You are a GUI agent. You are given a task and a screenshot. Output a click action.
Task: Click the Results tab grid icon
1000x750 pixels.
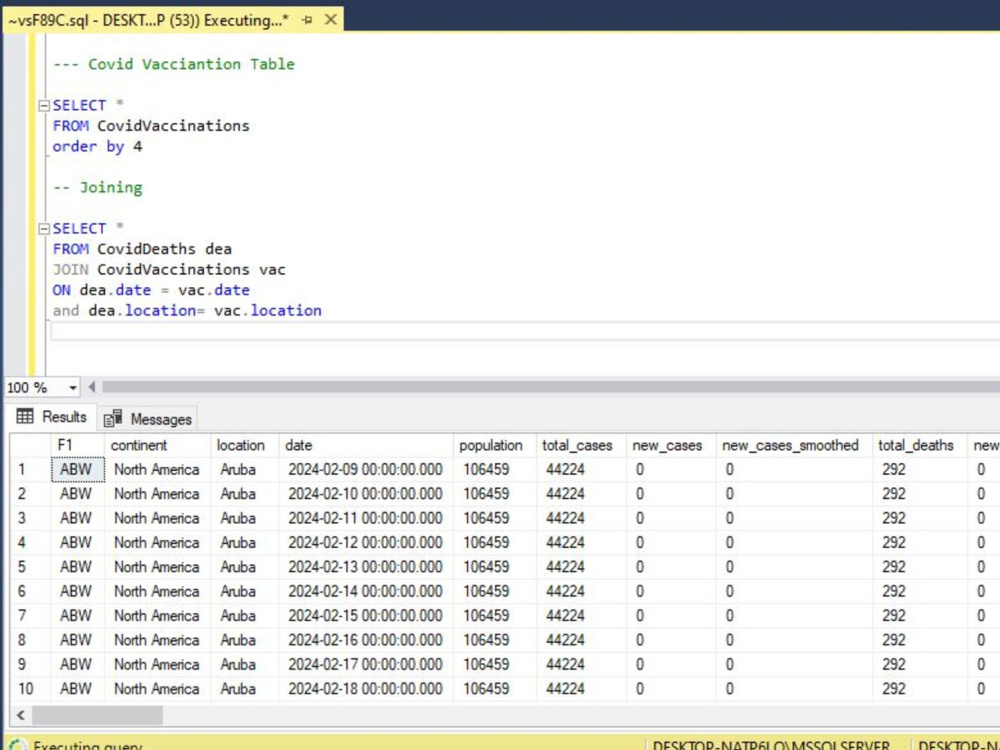(x=26, y=416)
